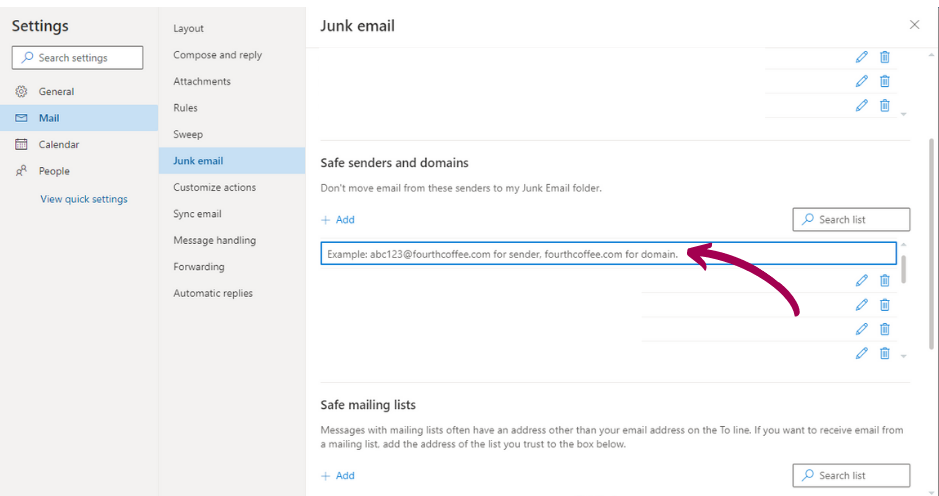The height and width of the screenshot is (496, 939).
Task: Open the View quick settings link
Action: [84, 199]
